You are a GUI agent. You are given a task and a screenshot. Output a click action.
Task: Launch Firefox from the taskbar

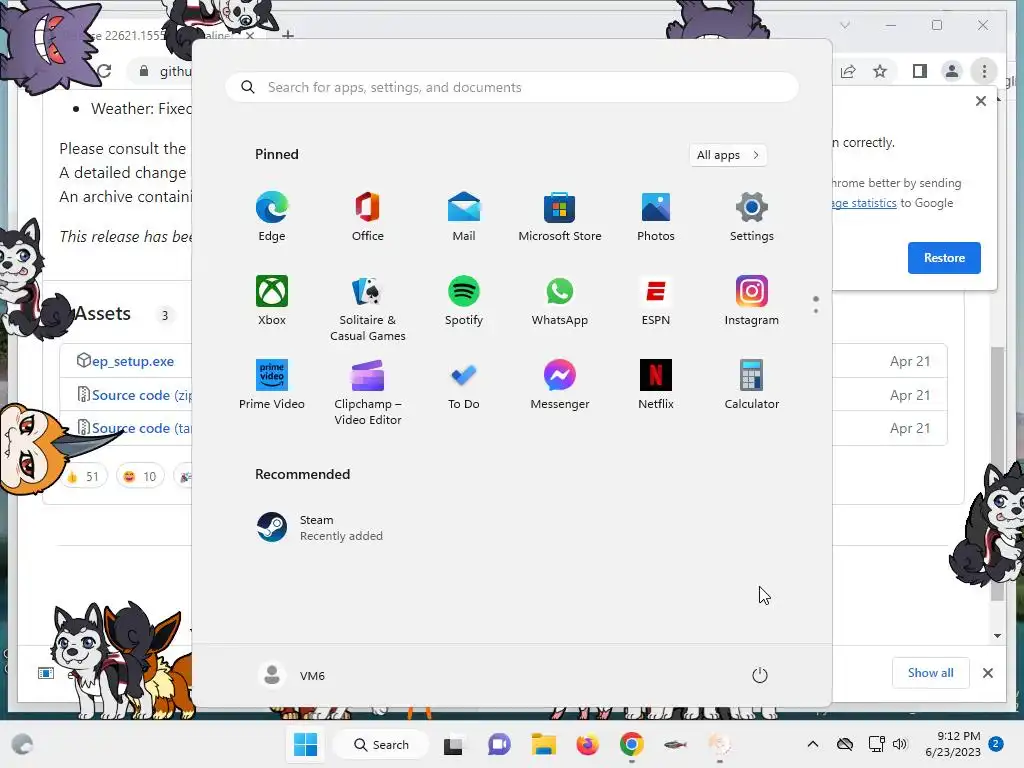pos(587,744)
